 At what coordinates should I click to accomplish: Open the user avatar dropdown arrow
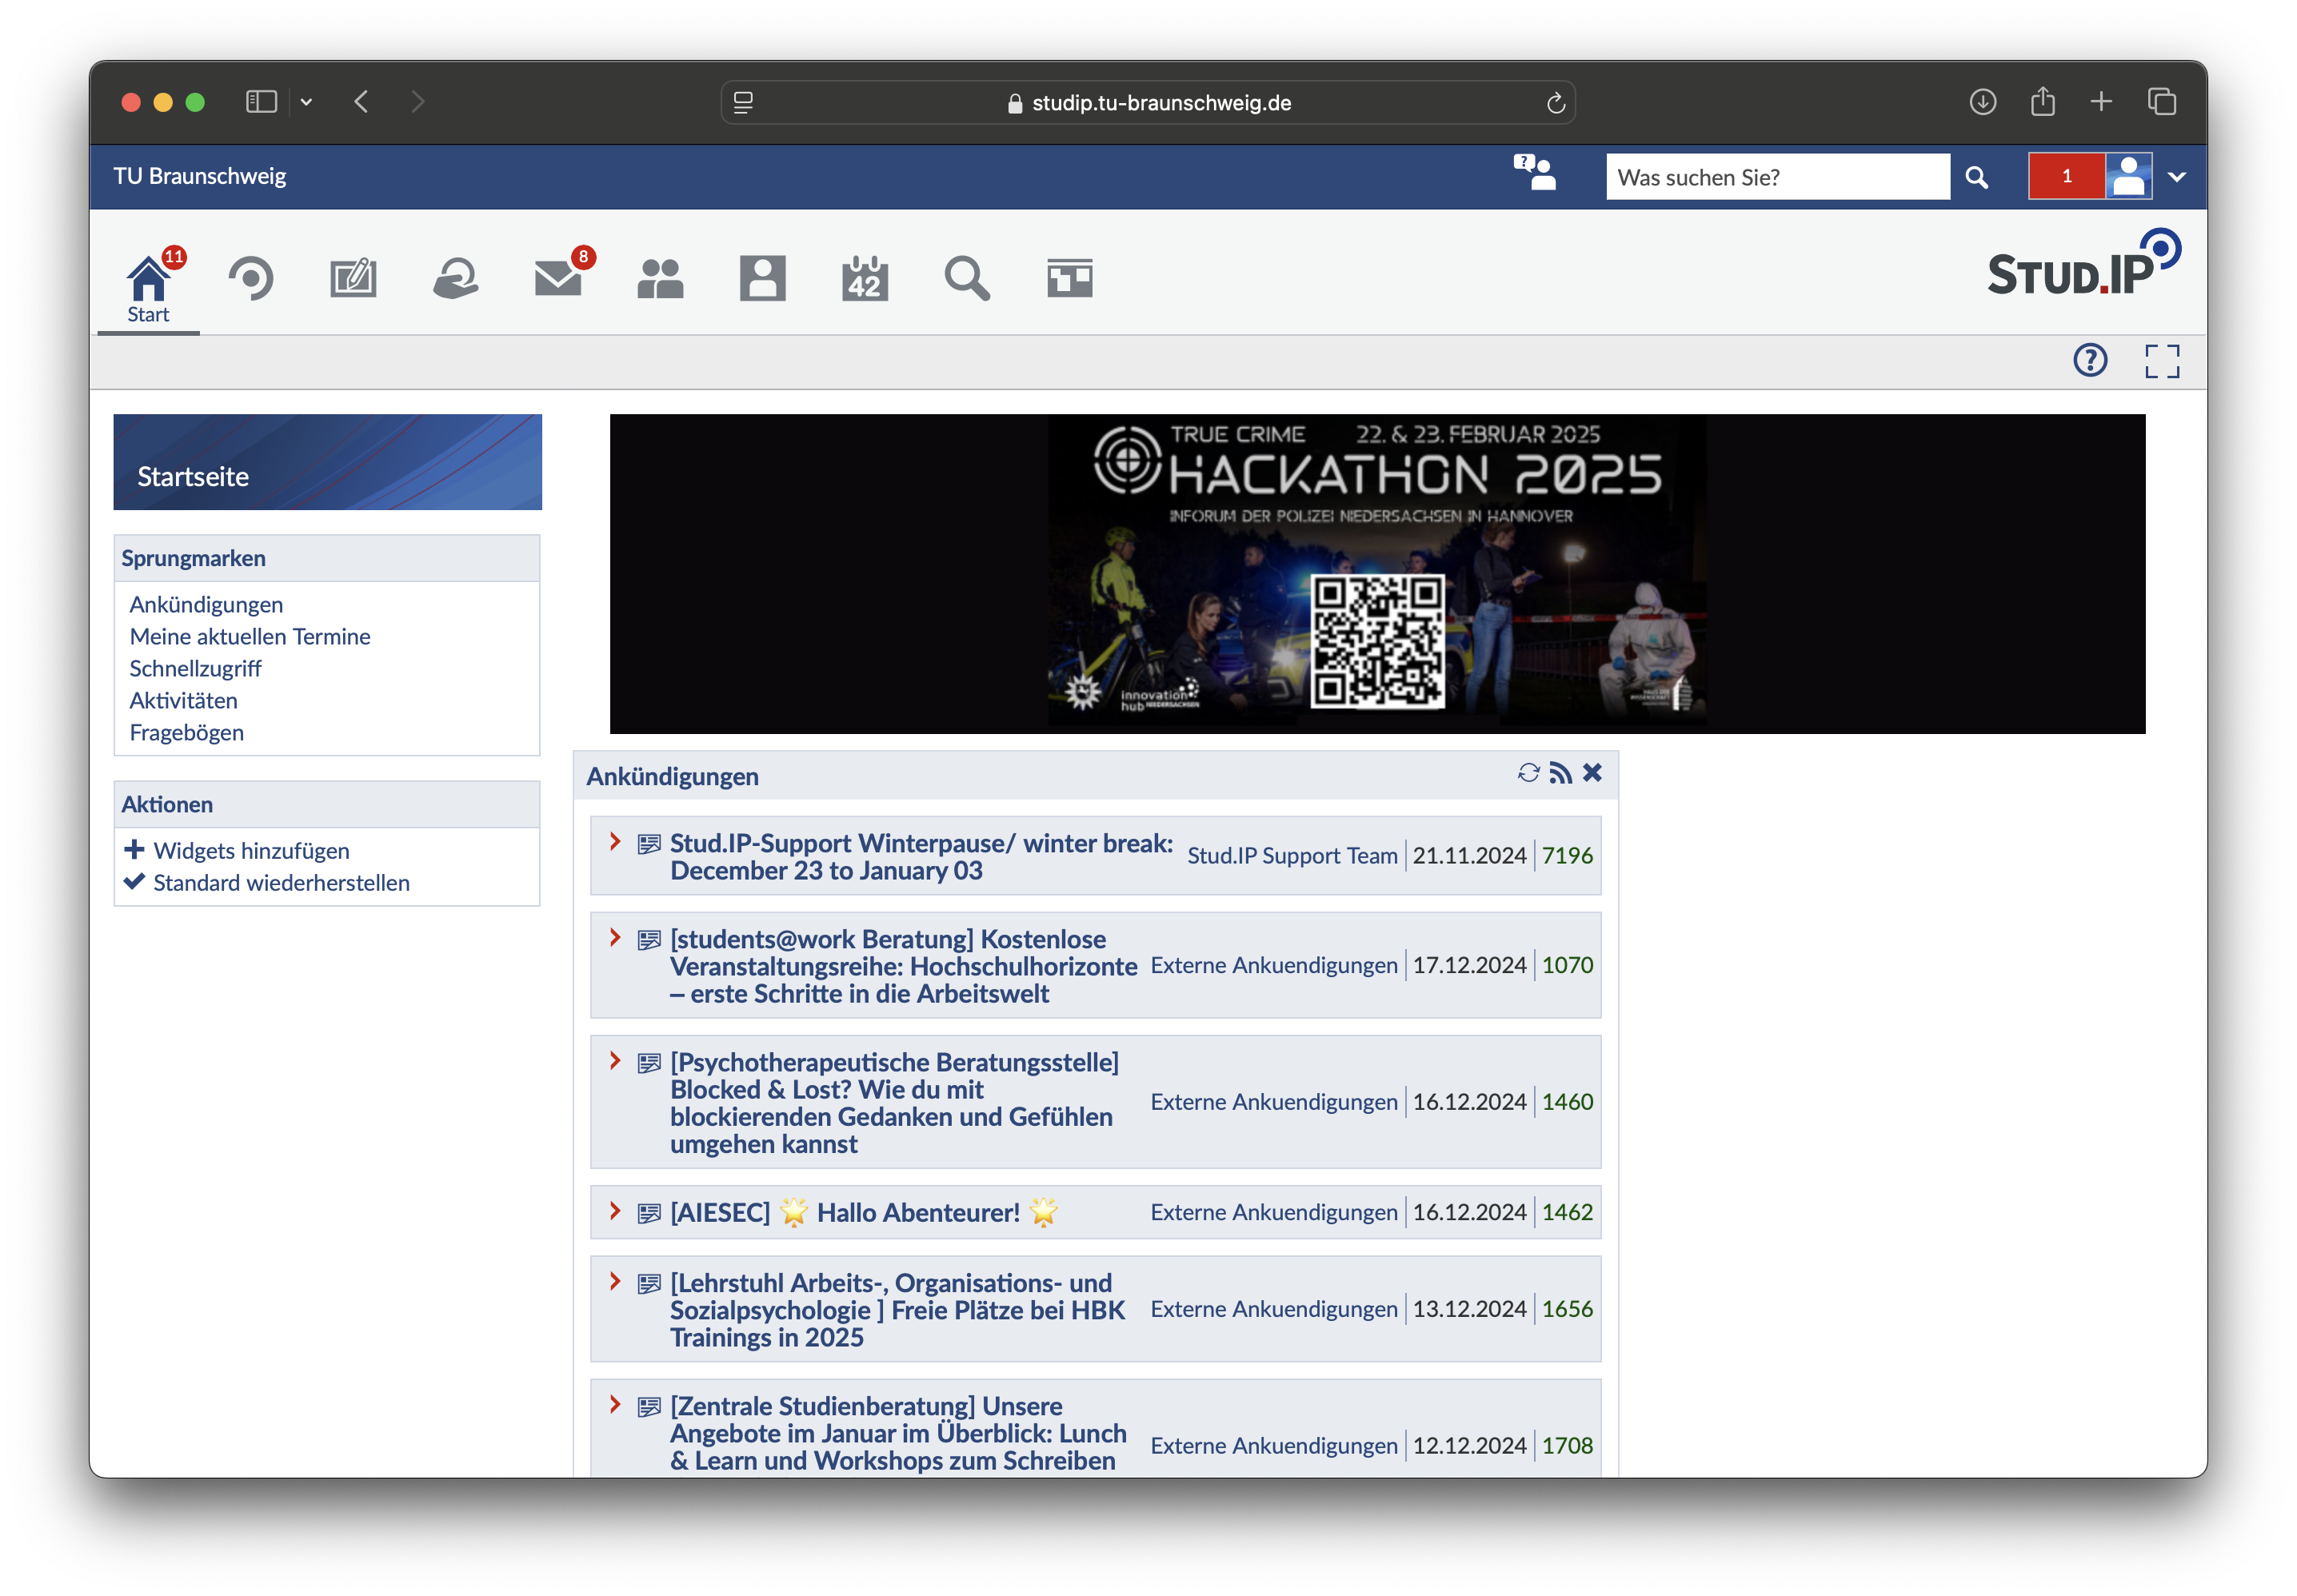point(2177,177)
